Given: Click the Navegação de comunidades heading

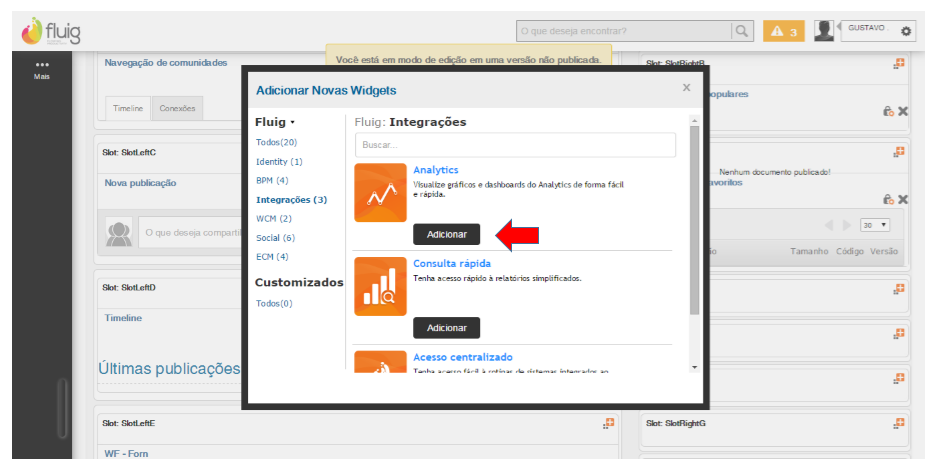Looking at the screenshot, I should (166, 63).
